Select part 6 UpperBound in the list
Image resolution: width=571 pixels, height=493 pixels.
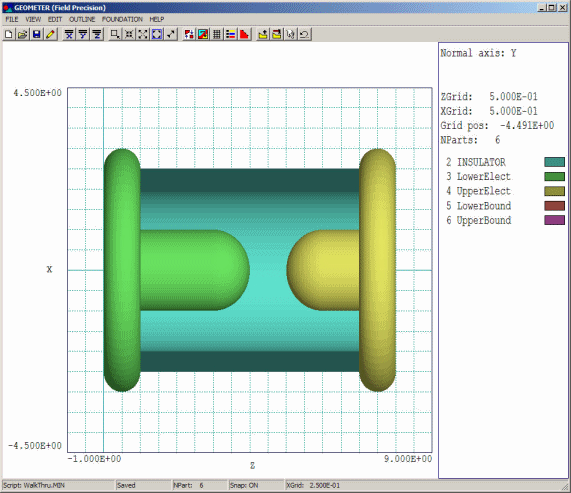click(x=479, y=220)
